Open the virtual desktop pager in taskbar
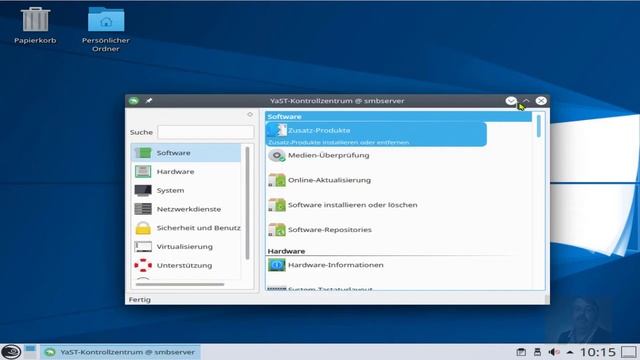Screen dimensions: 640x360 [30, 352]
